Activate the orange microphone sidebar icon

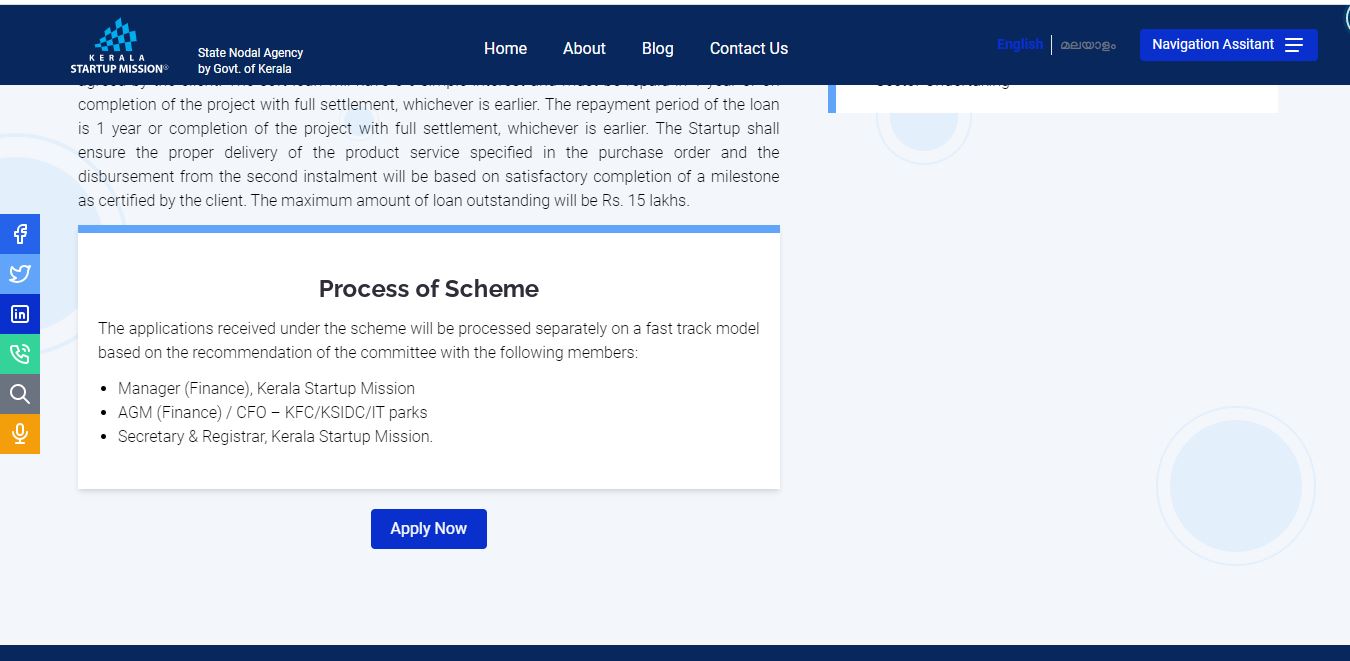point(20,434)
